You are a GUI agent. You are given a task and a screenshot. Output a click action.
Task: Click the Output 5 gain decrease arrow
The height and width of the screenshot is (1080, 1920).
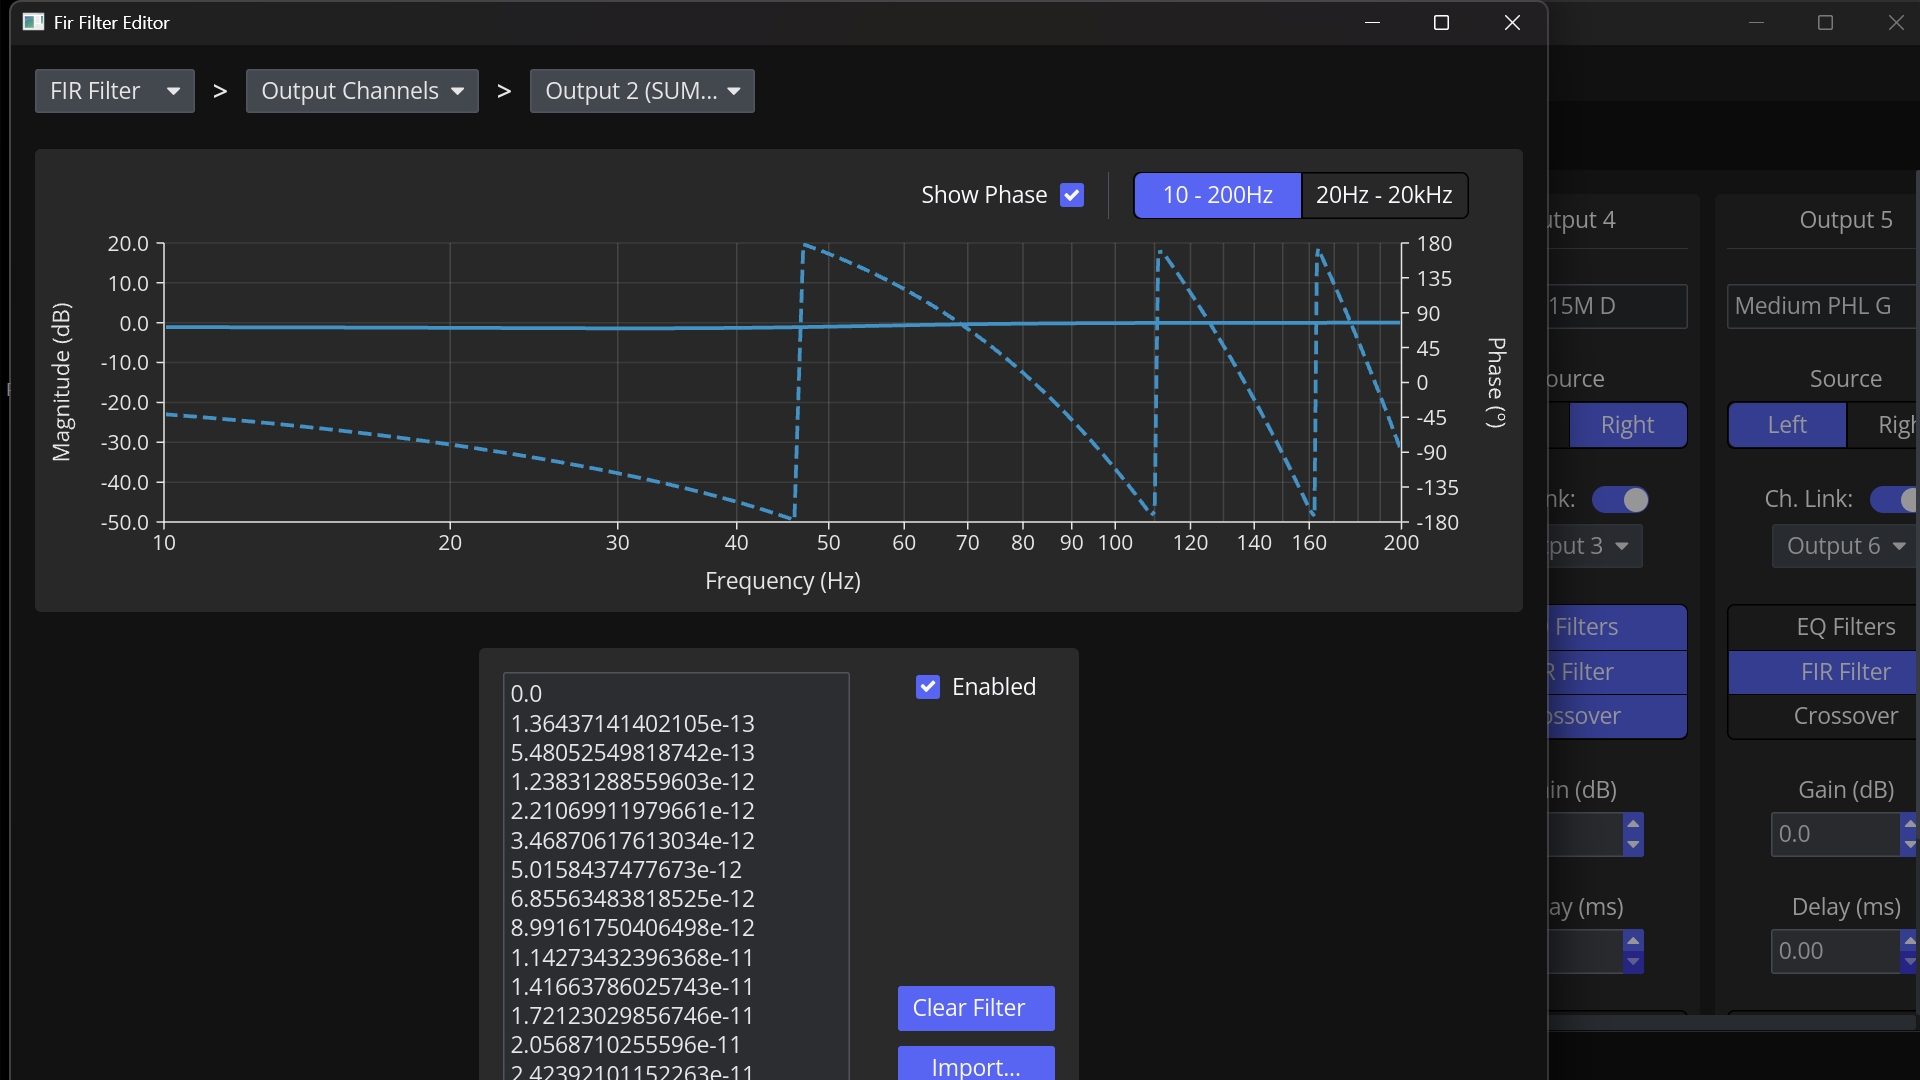tap(1910, 845)
